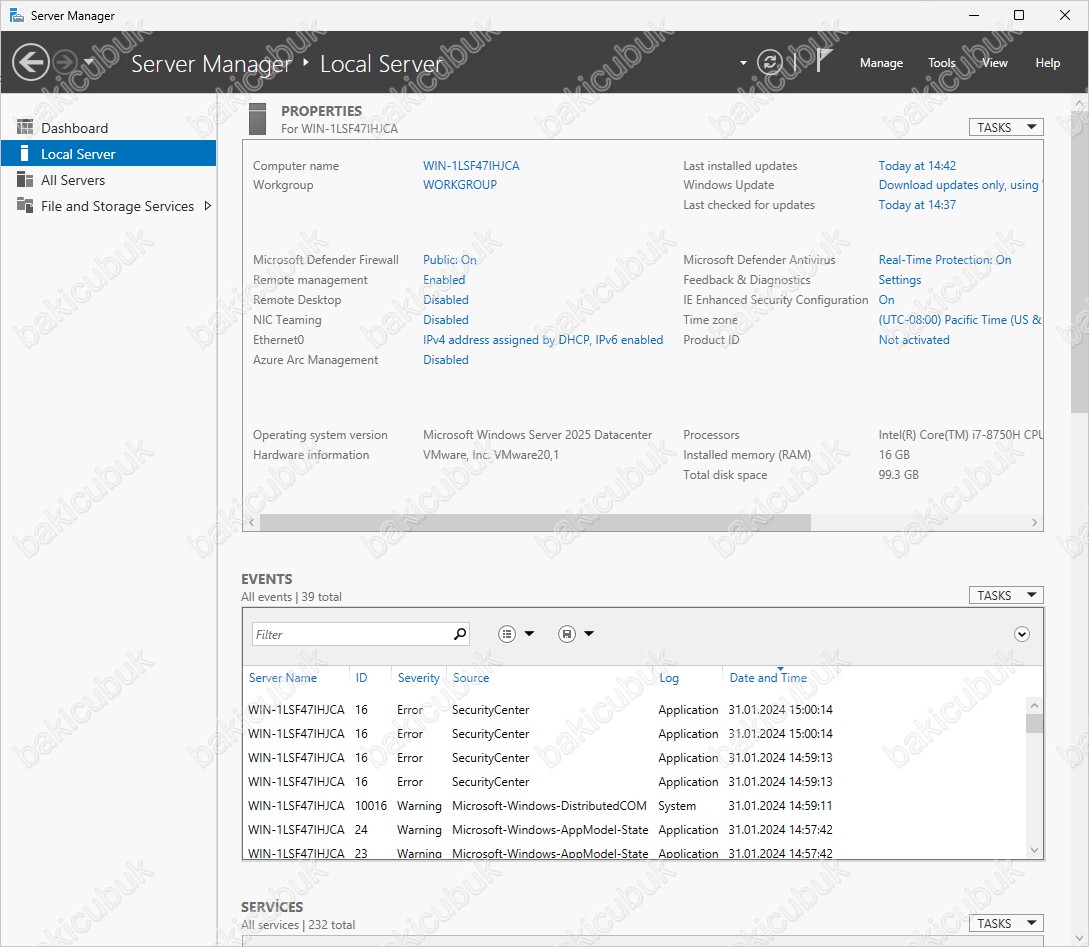Click the main window vertical scrollbar thumb
The width and height of the screenshot is (1089, 947).
point(1079,262)
